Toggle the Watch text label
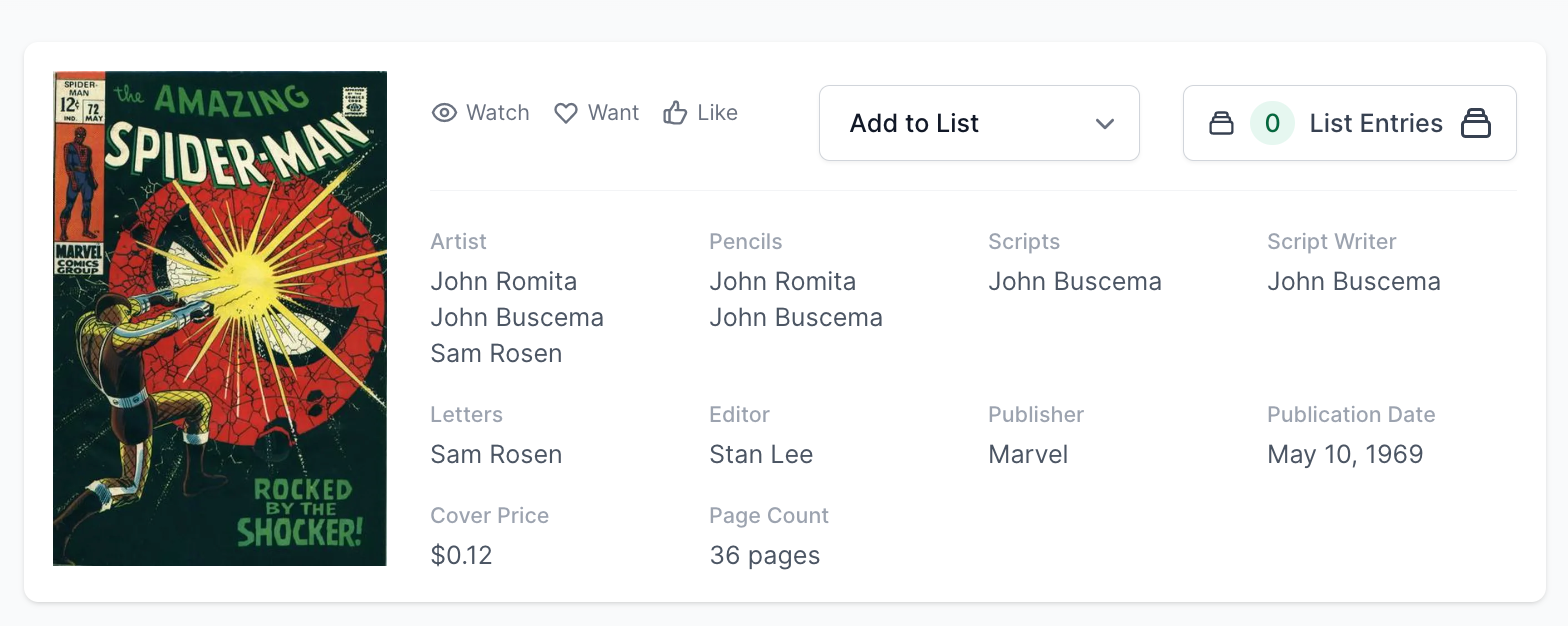The width and height of the screenshot is (1568, 626). point(497,113)
